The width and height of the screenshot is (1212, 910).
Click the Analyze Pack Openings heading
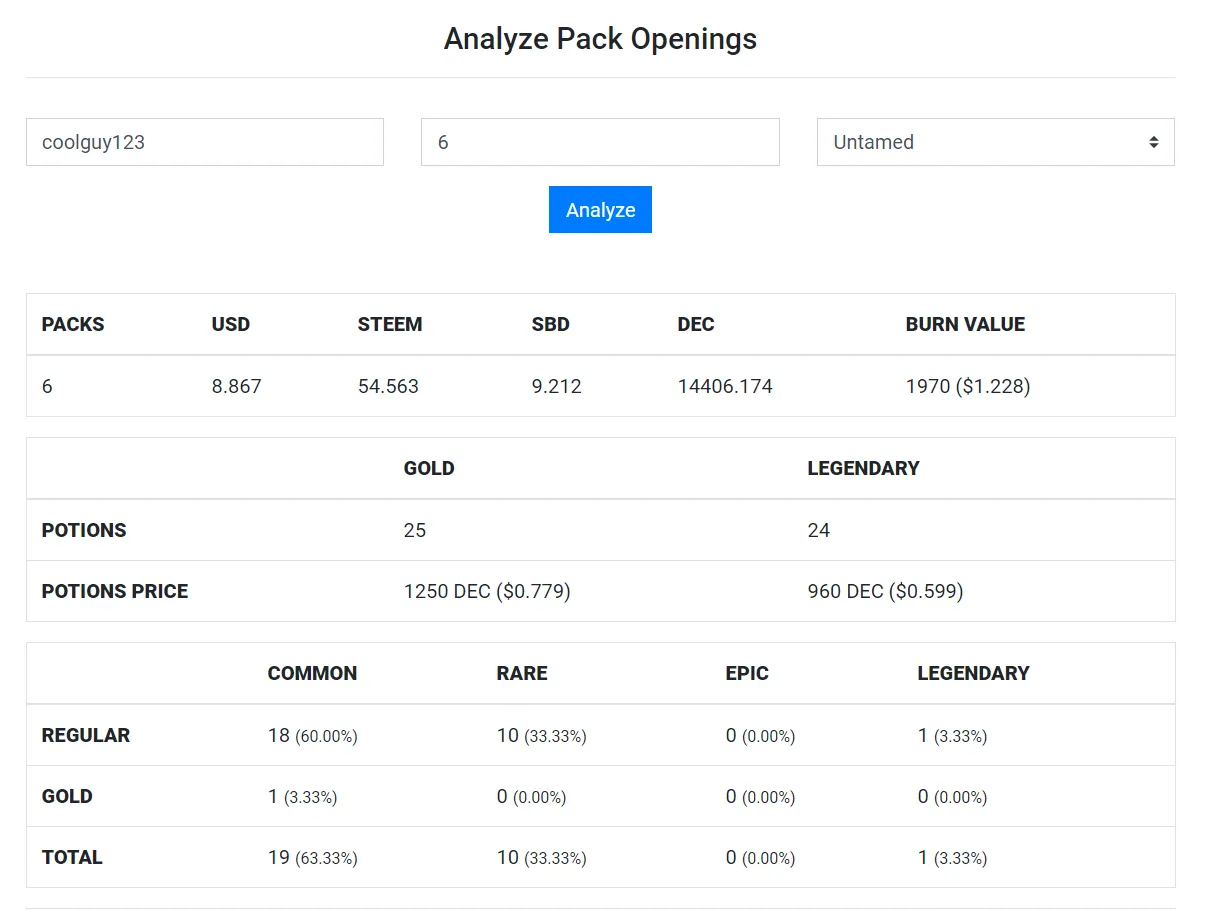click(600, 39)
